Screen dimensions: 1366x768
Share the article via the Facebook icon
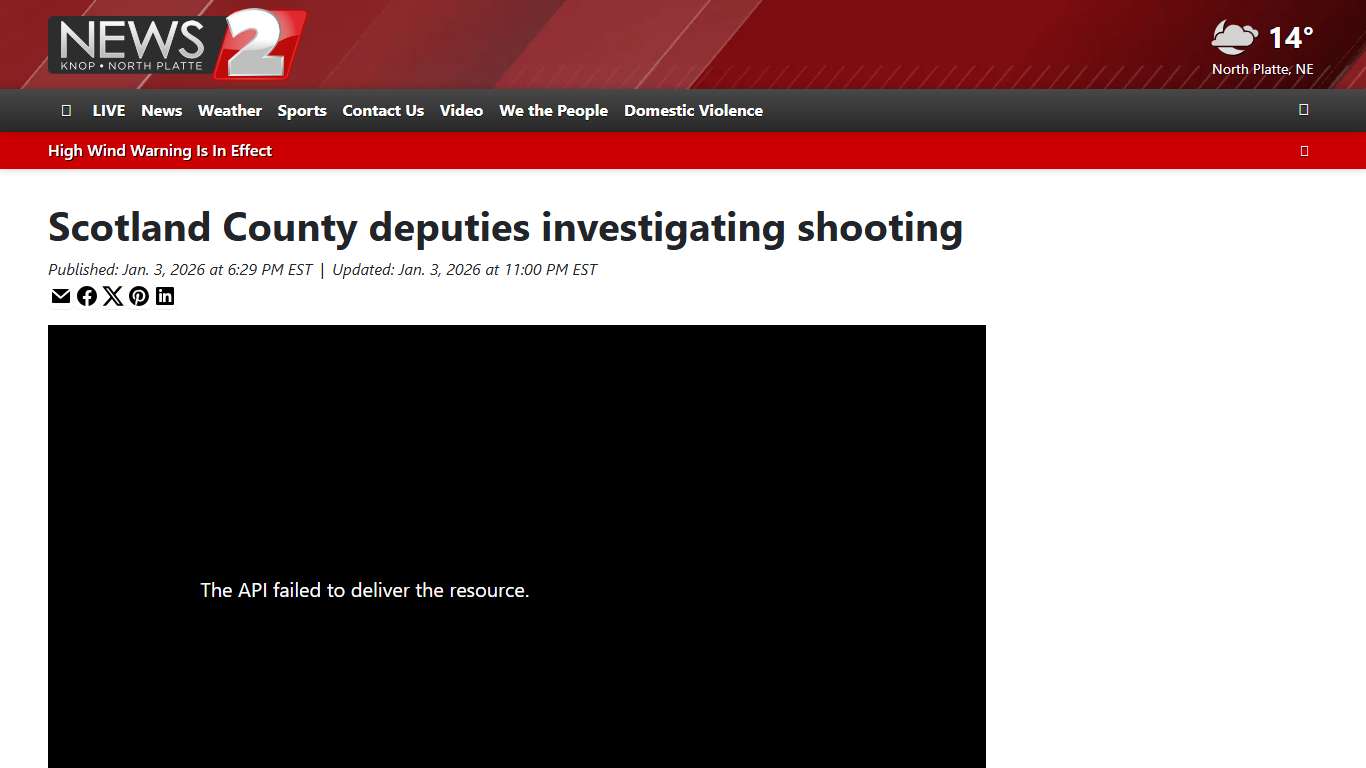pos(87,296)
